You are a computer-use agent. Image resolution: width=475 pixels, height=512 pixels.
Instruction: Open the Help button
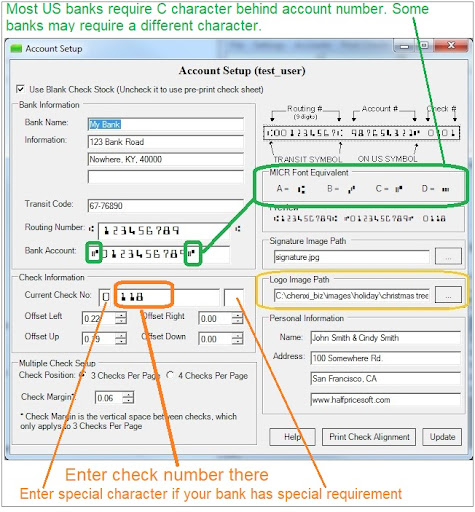click(292, 437)
